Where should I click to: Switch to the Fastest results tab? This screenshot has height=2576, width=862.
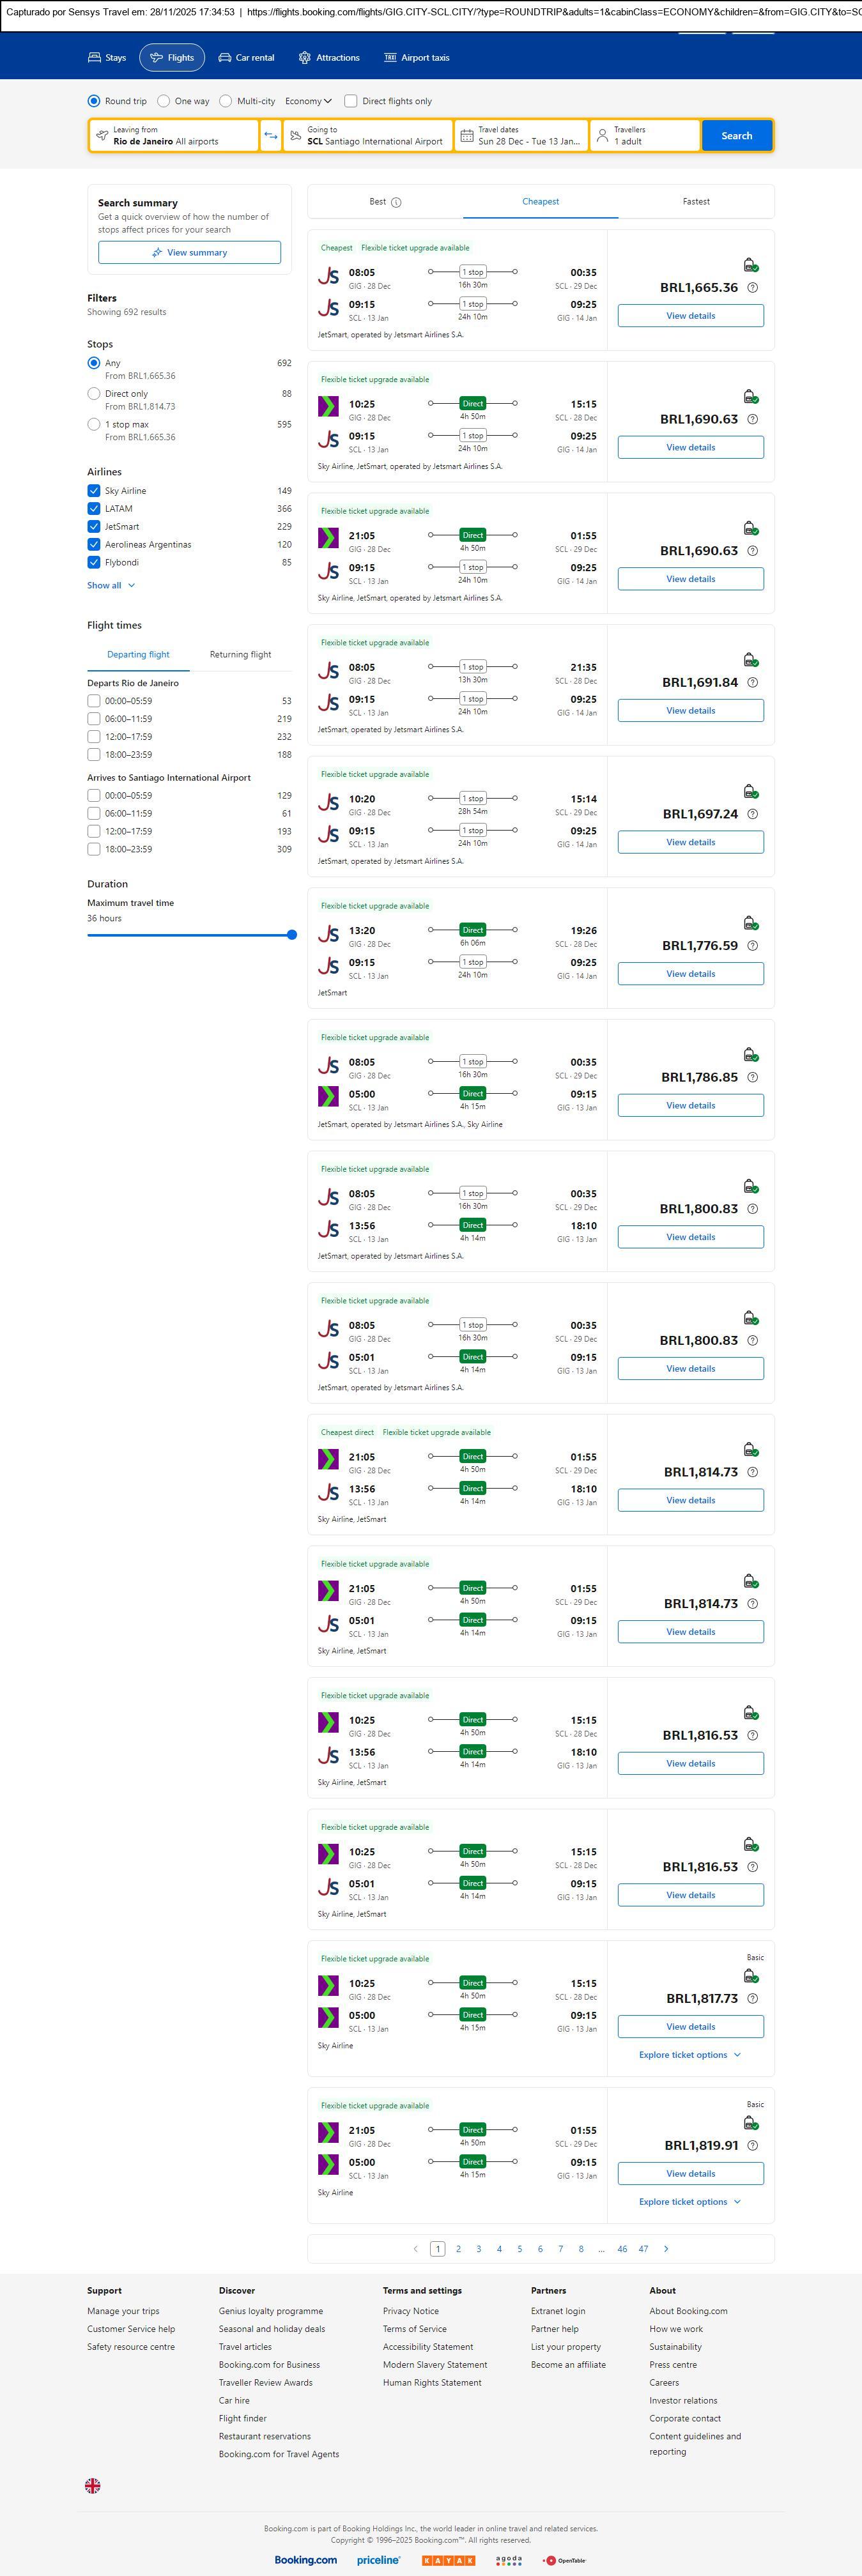coord(696,202)
